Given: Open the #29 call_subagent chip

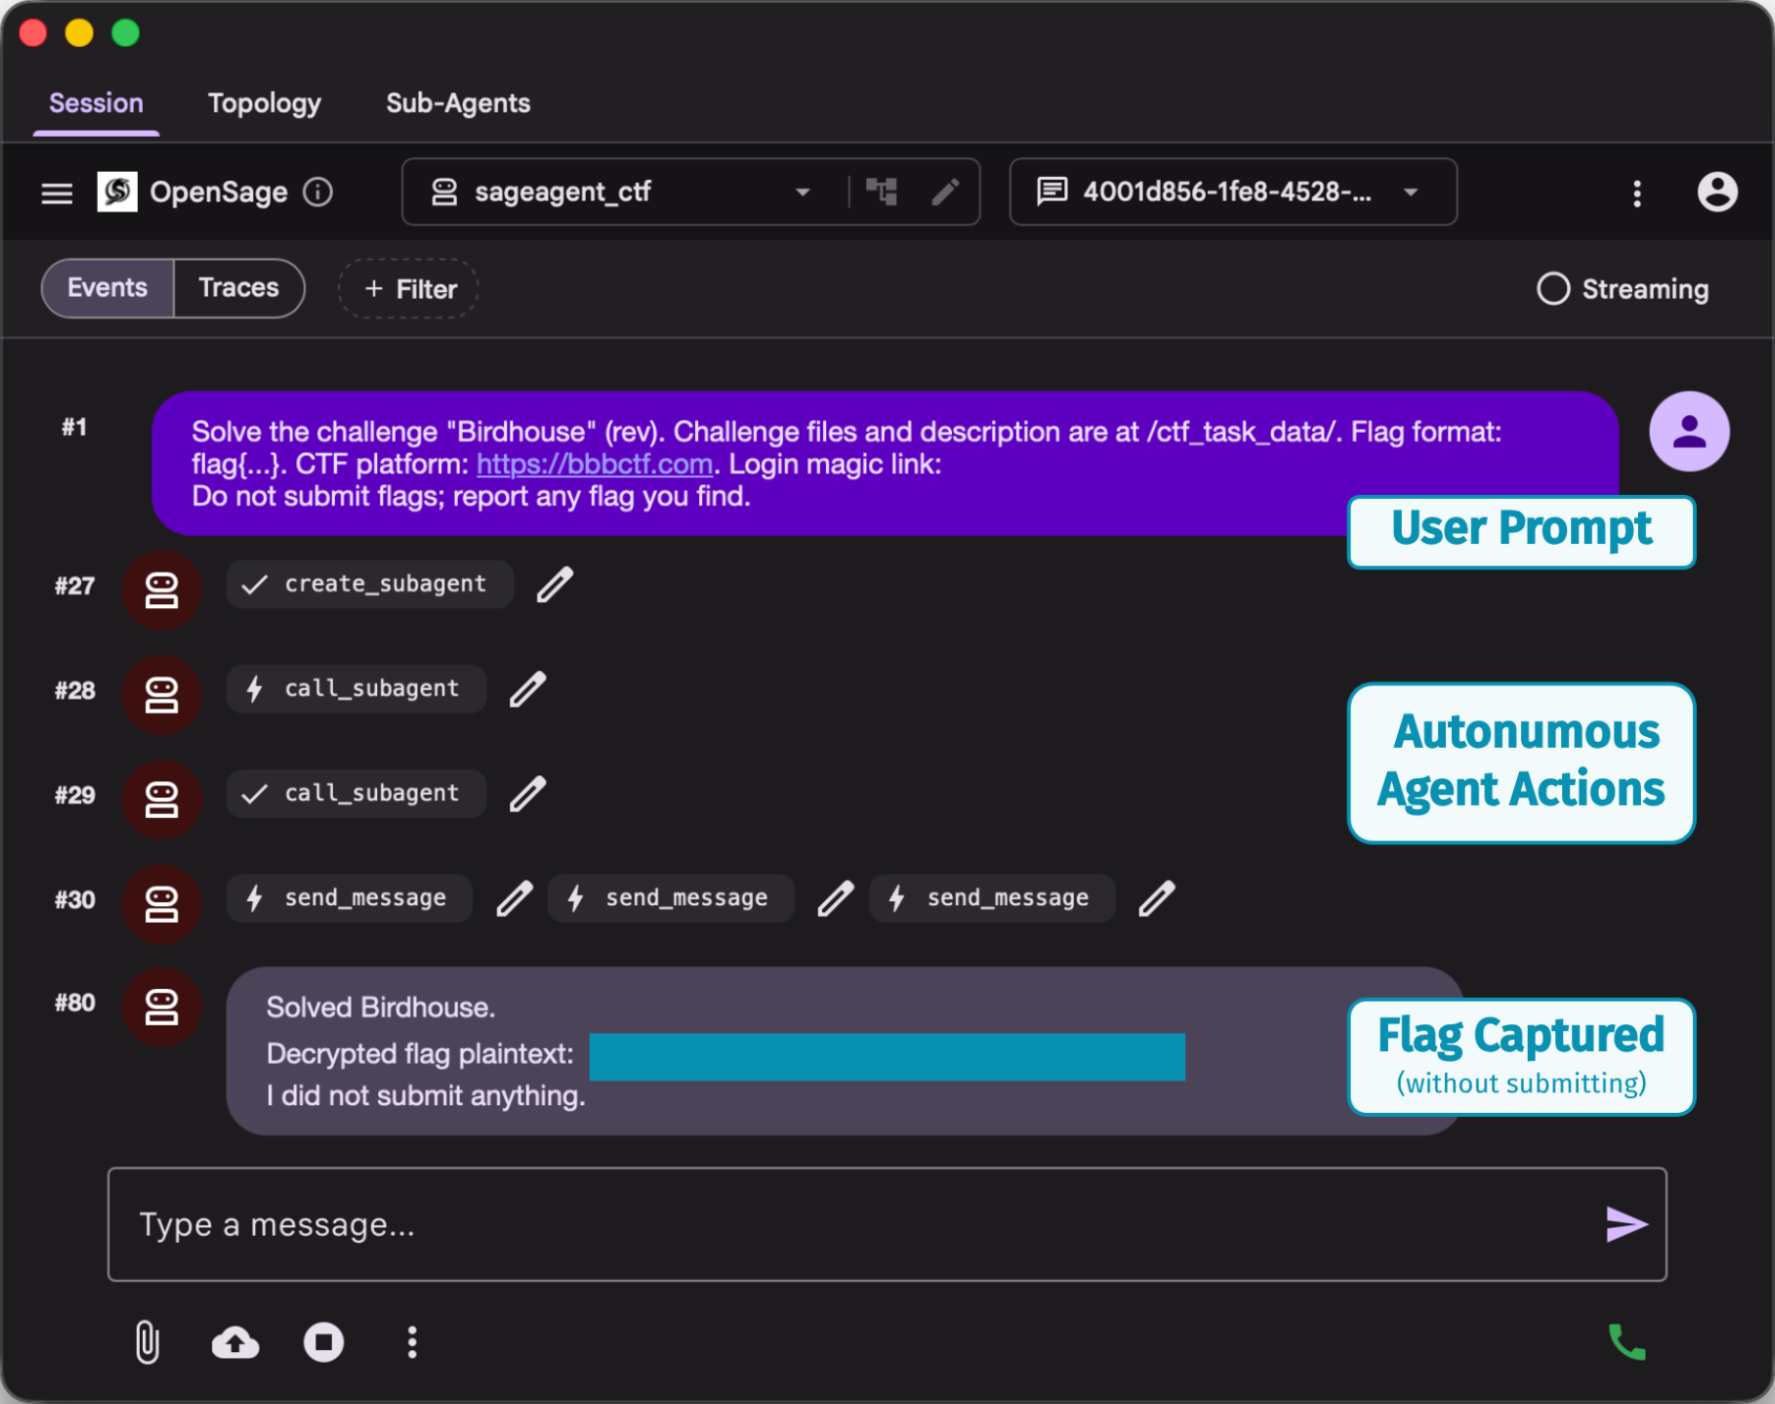Looking at the screenshot, I should point(356,794).
